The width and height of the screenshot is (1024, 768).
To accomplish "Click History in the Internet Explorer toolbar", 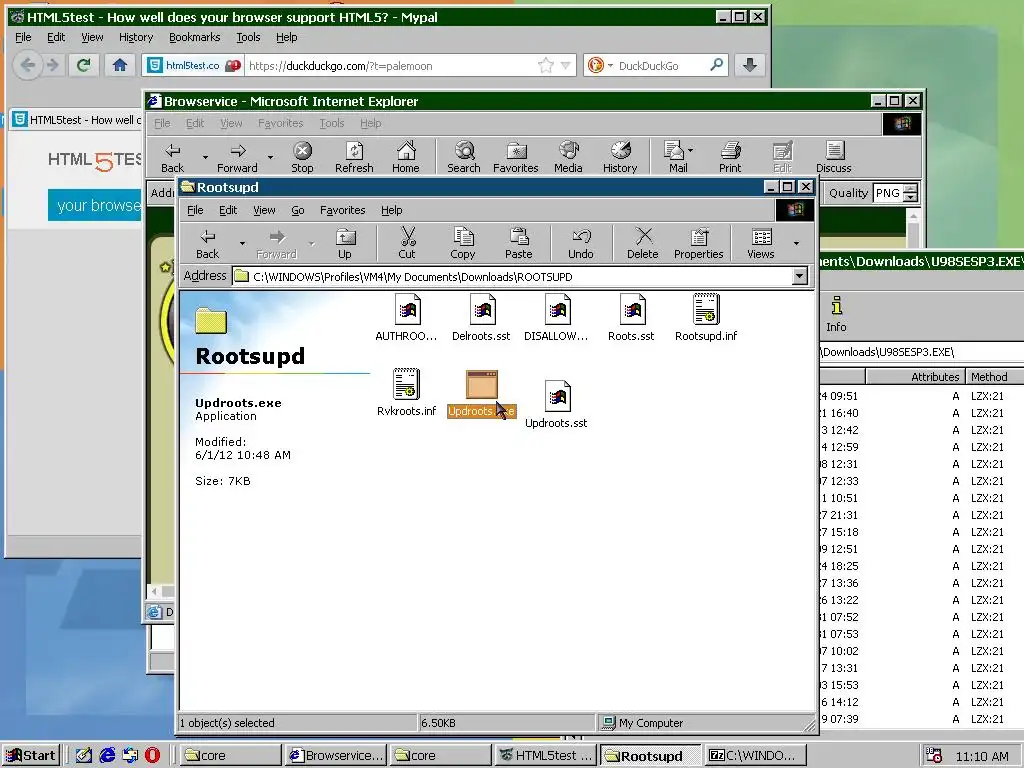I will coord(620,157).
